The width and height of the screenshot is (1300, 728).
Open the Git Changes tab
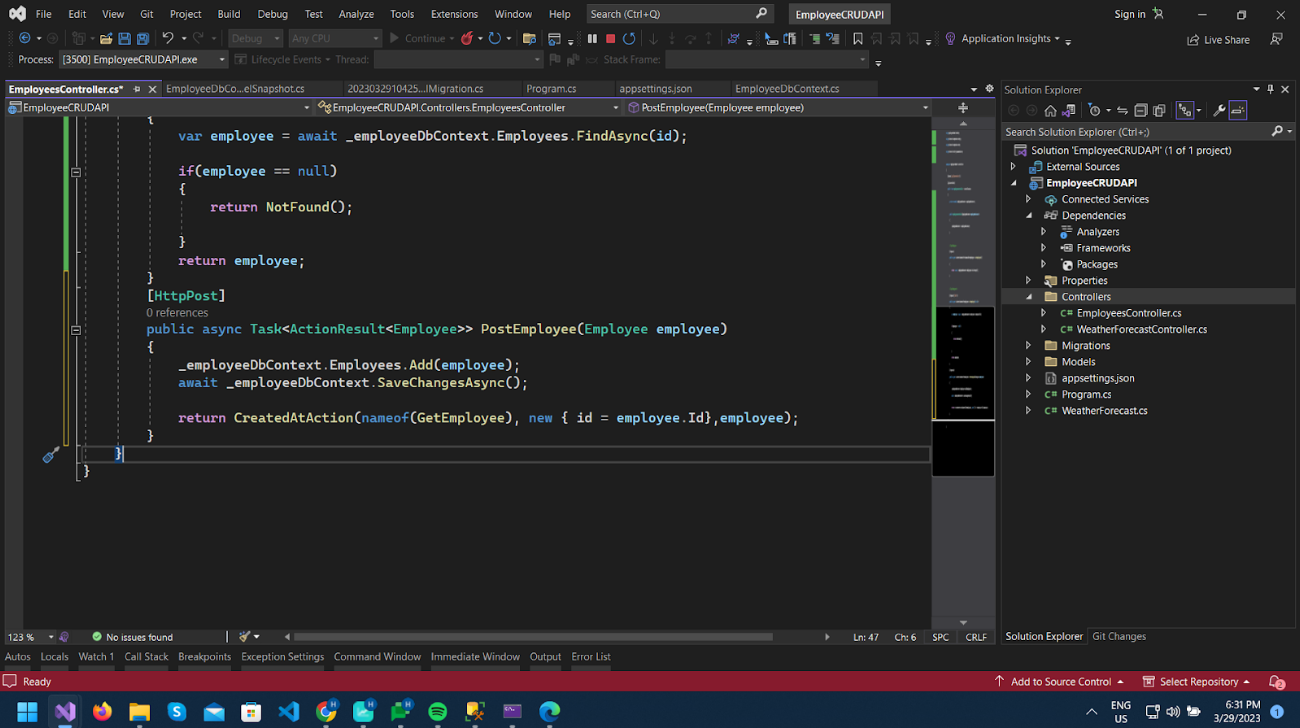point(1119,636)
